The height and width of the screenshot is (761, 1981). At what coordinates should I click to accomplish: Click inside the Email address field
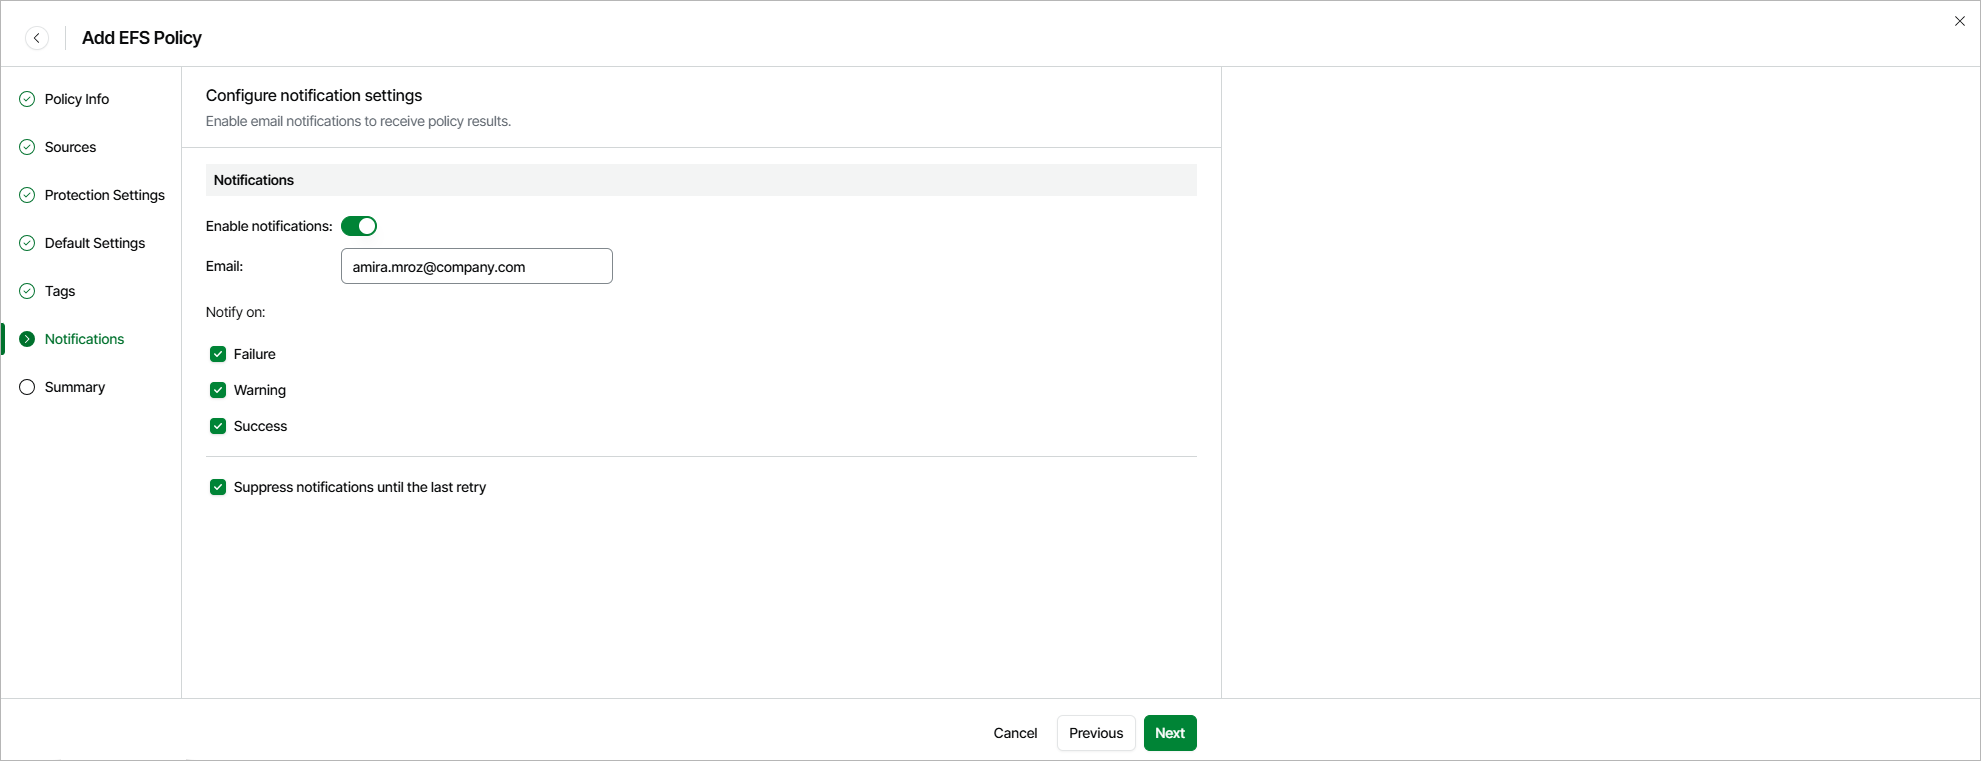[476, 266]
